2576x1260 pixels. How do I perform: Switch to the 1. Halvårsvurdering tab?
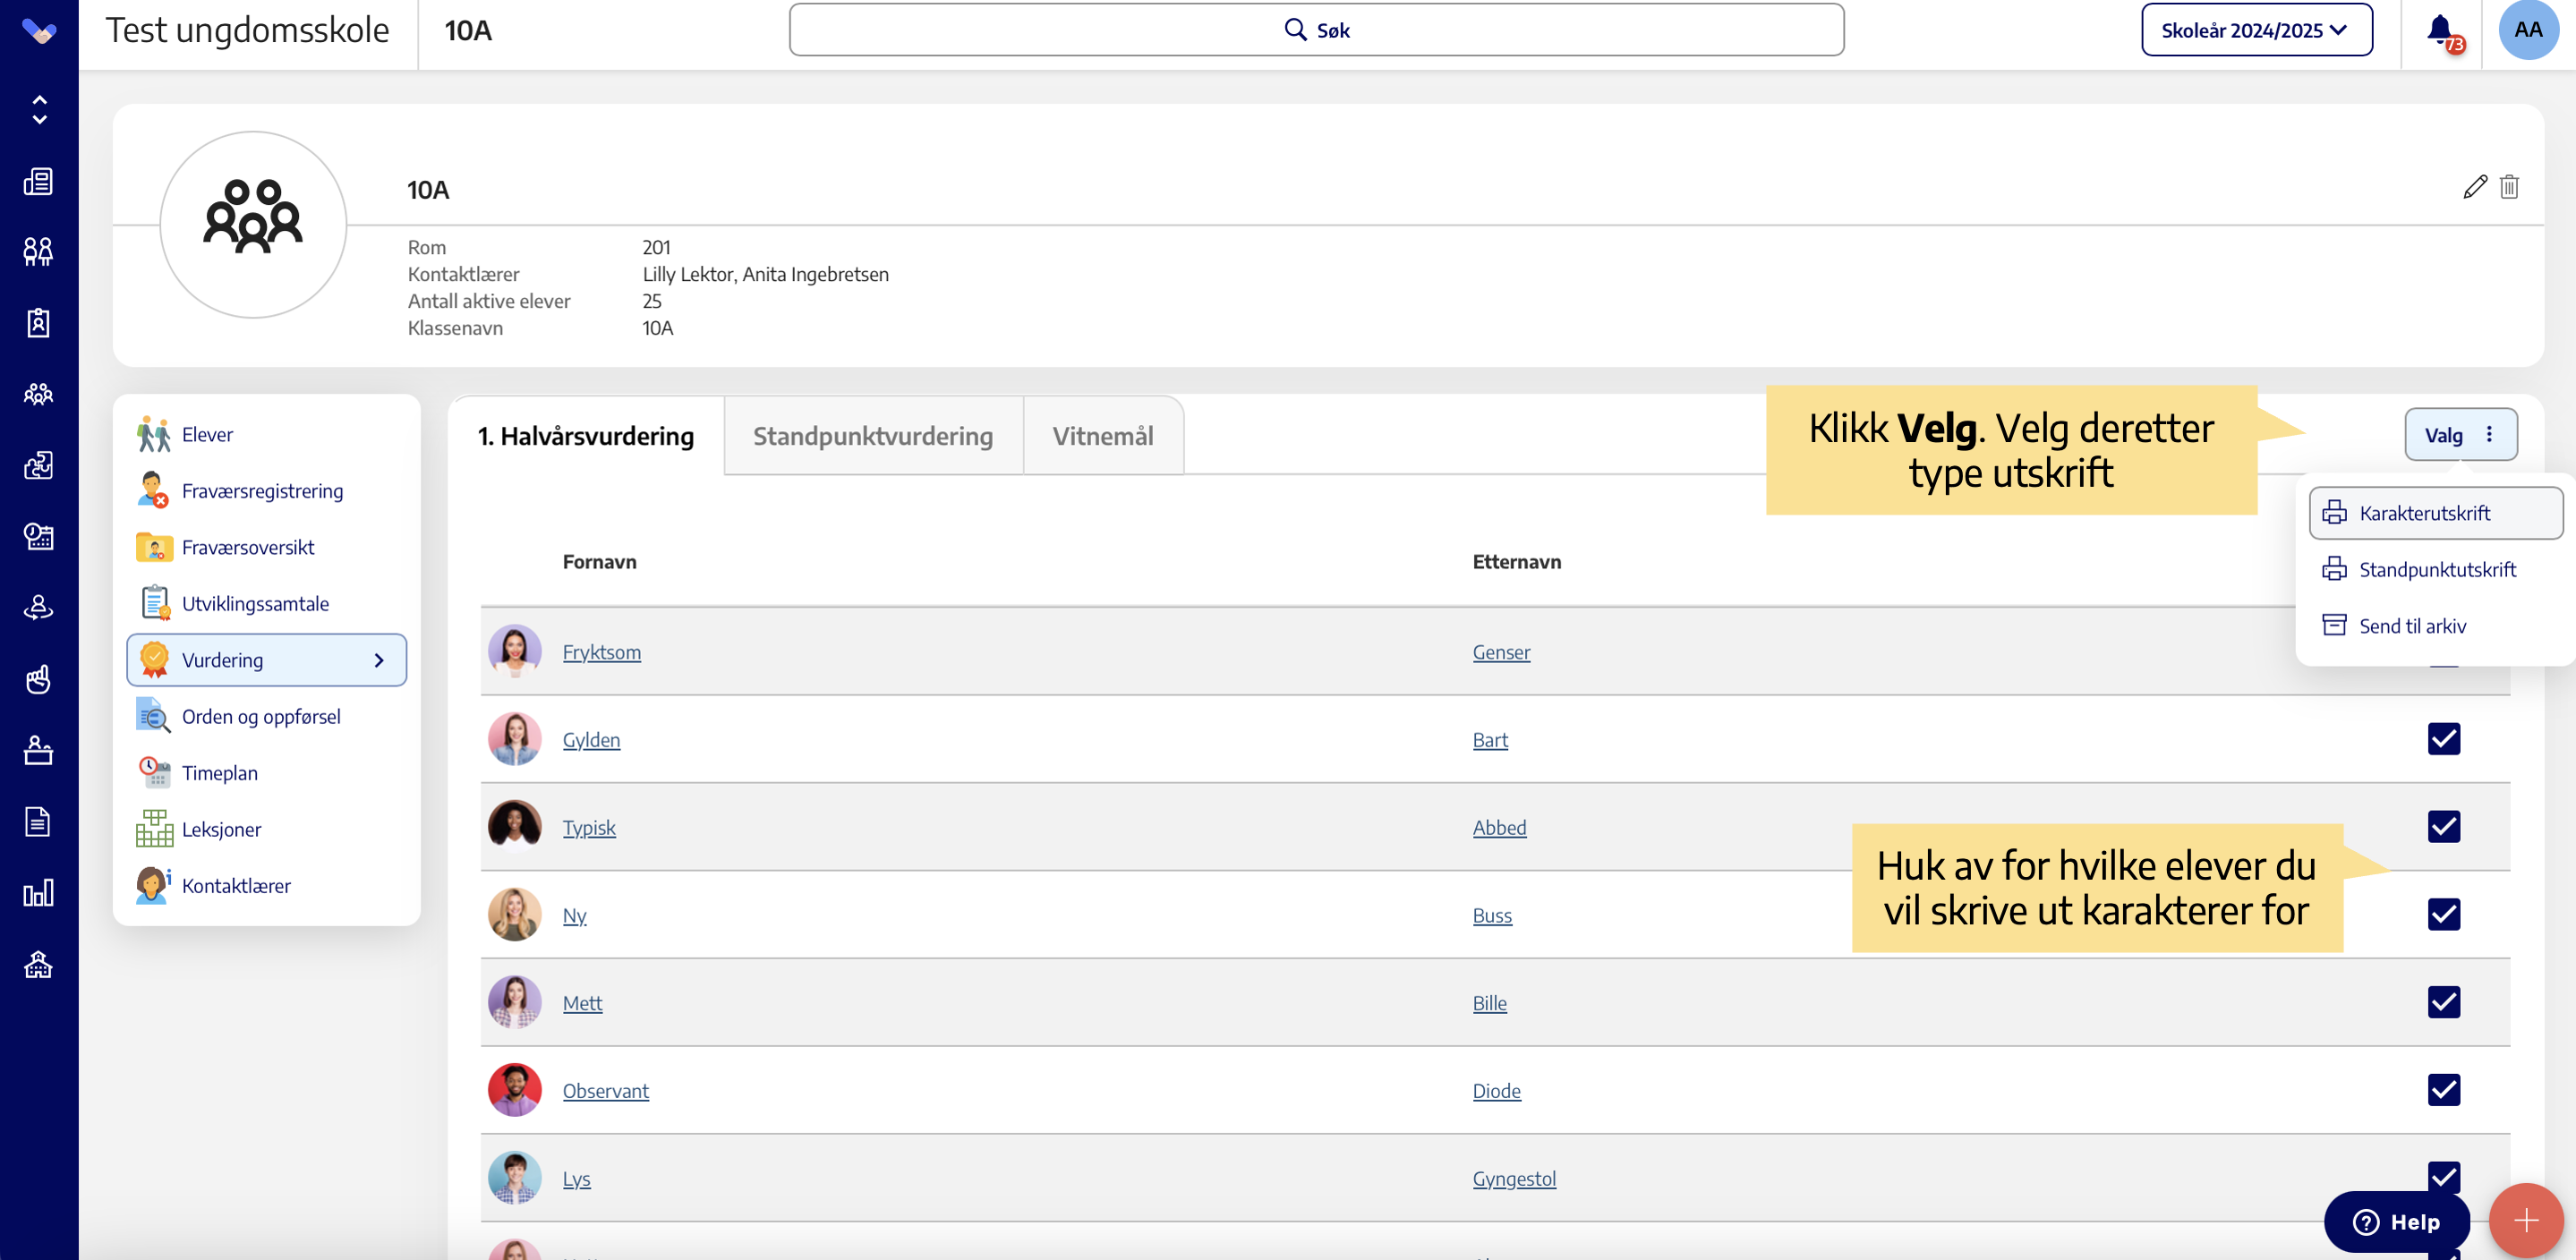click(586, 436)
